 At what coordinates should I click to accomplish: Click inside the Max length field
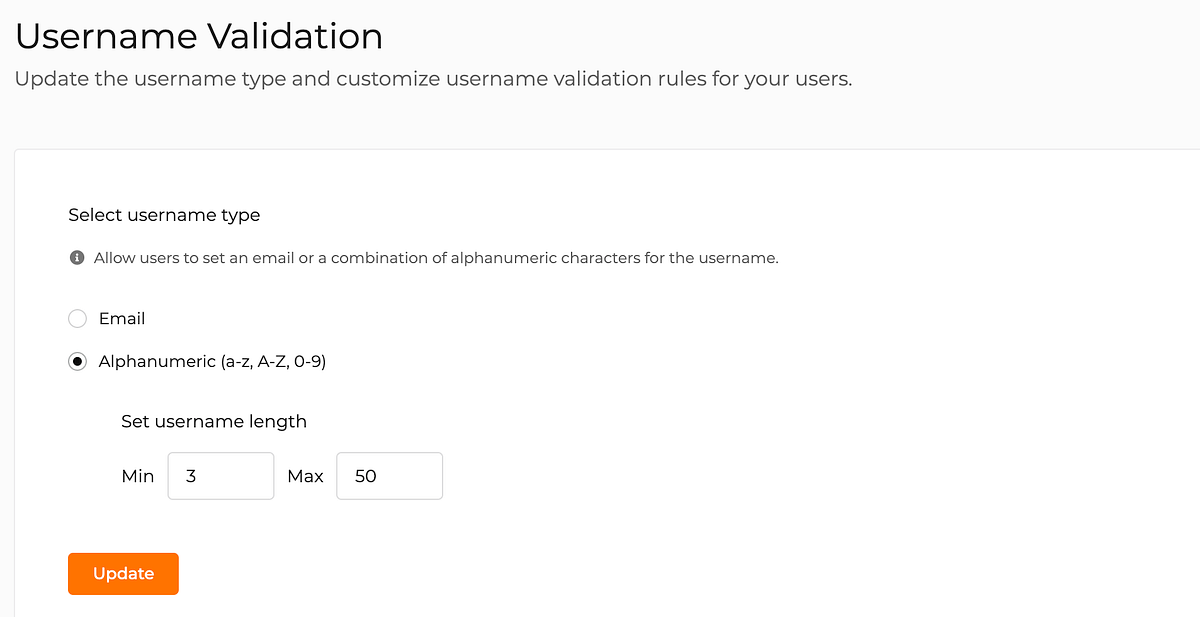pos(389,476)
